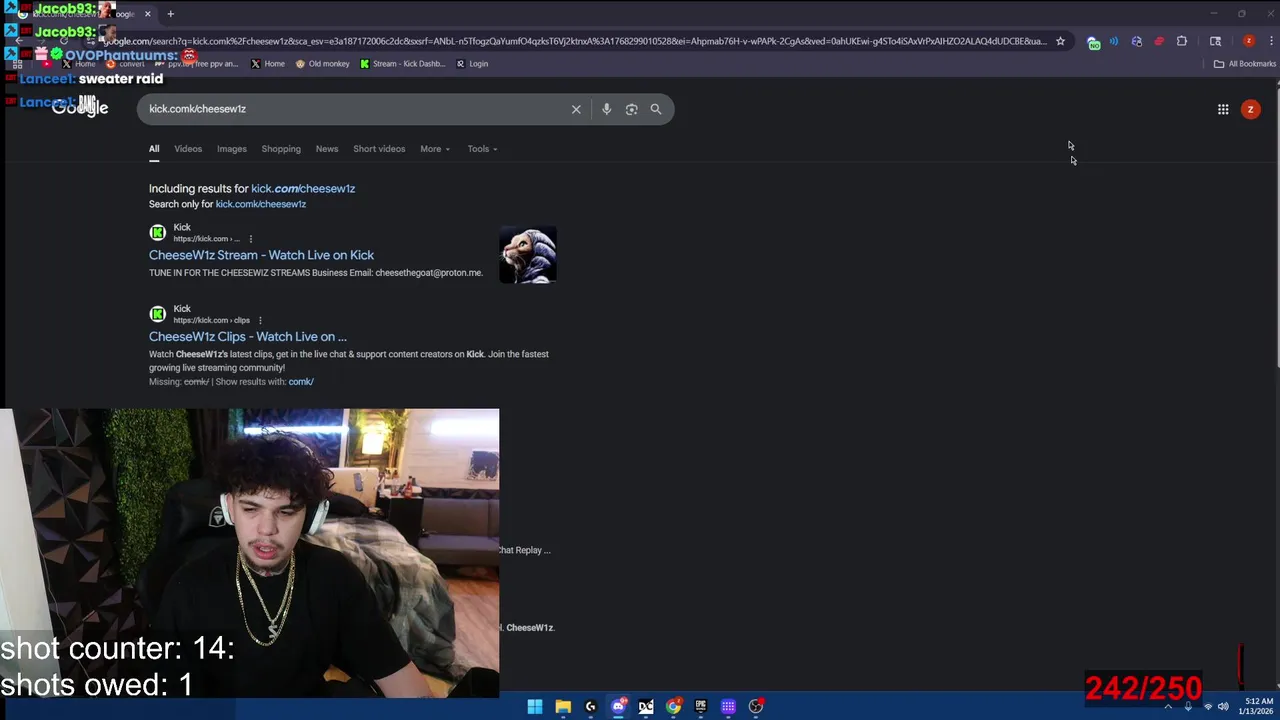Image resolution: width=1280 pixels, height=720 pixels.
Task: Click the Kick favicon of the first result
Action: (x=157, y=232)
